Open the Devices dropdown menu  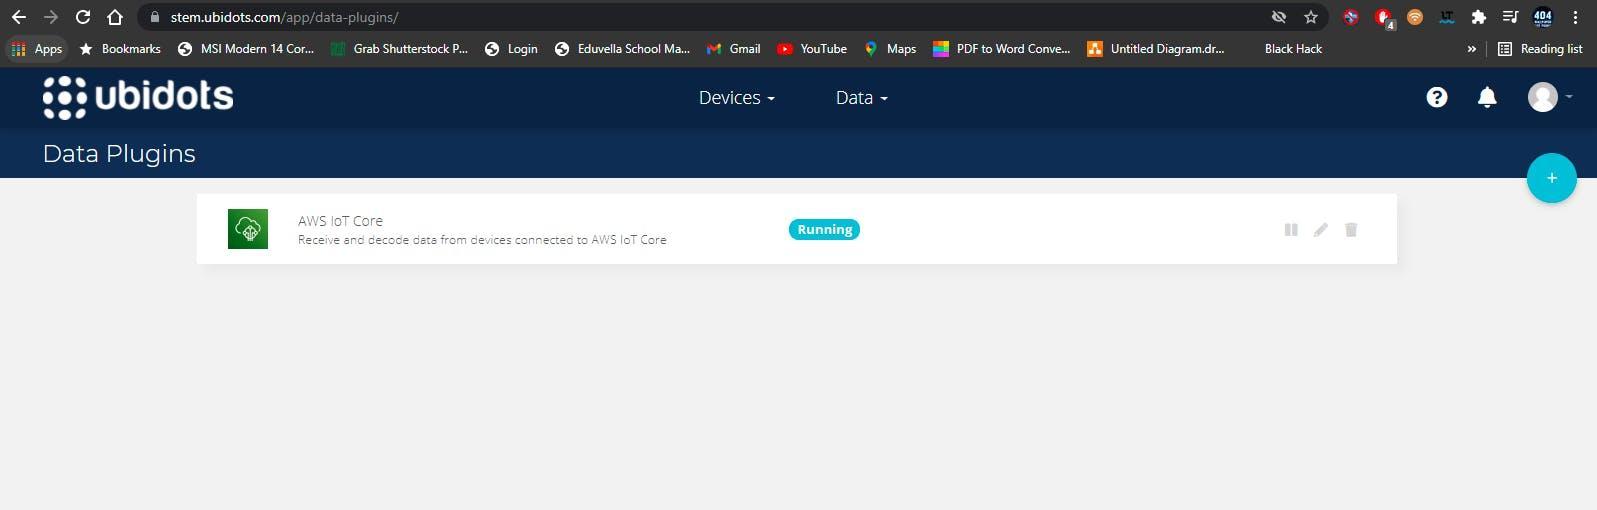click(737, 98)
